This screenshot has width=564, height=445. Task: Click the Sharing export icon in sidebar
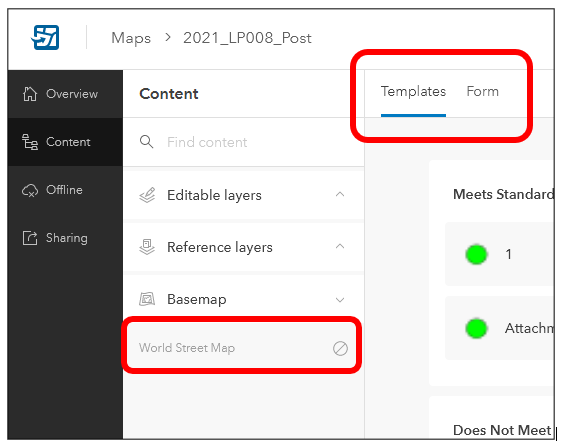(x=30, y=238)
